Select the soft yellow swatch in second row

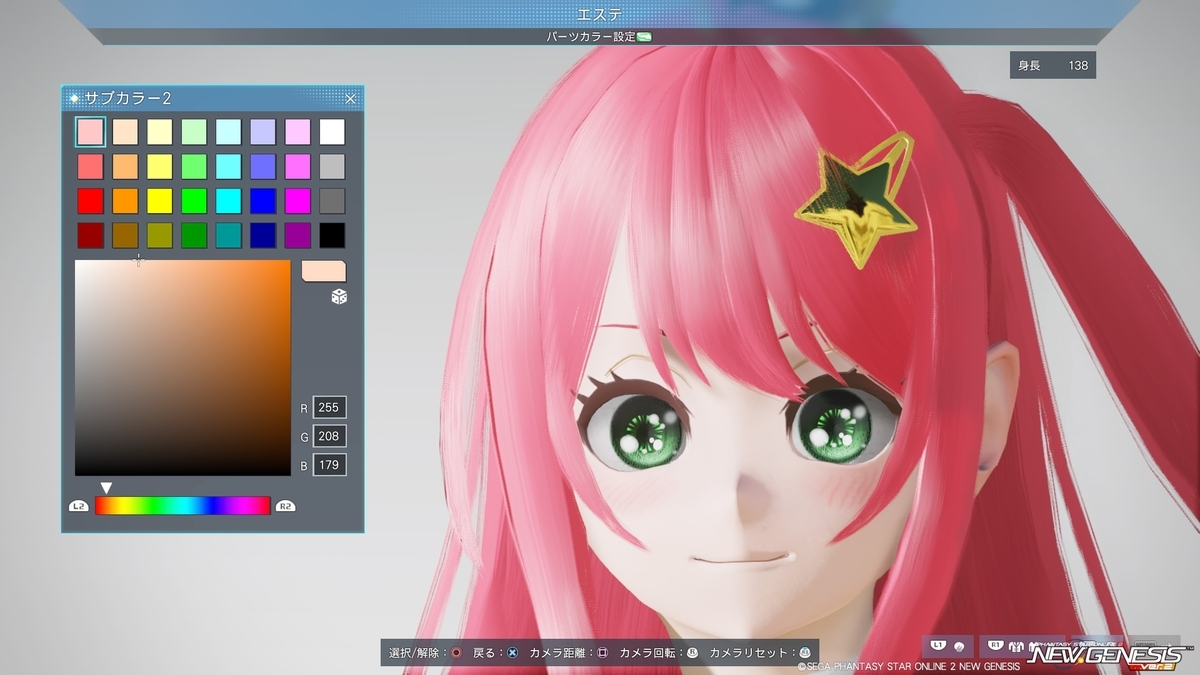[x=160, y=166]
